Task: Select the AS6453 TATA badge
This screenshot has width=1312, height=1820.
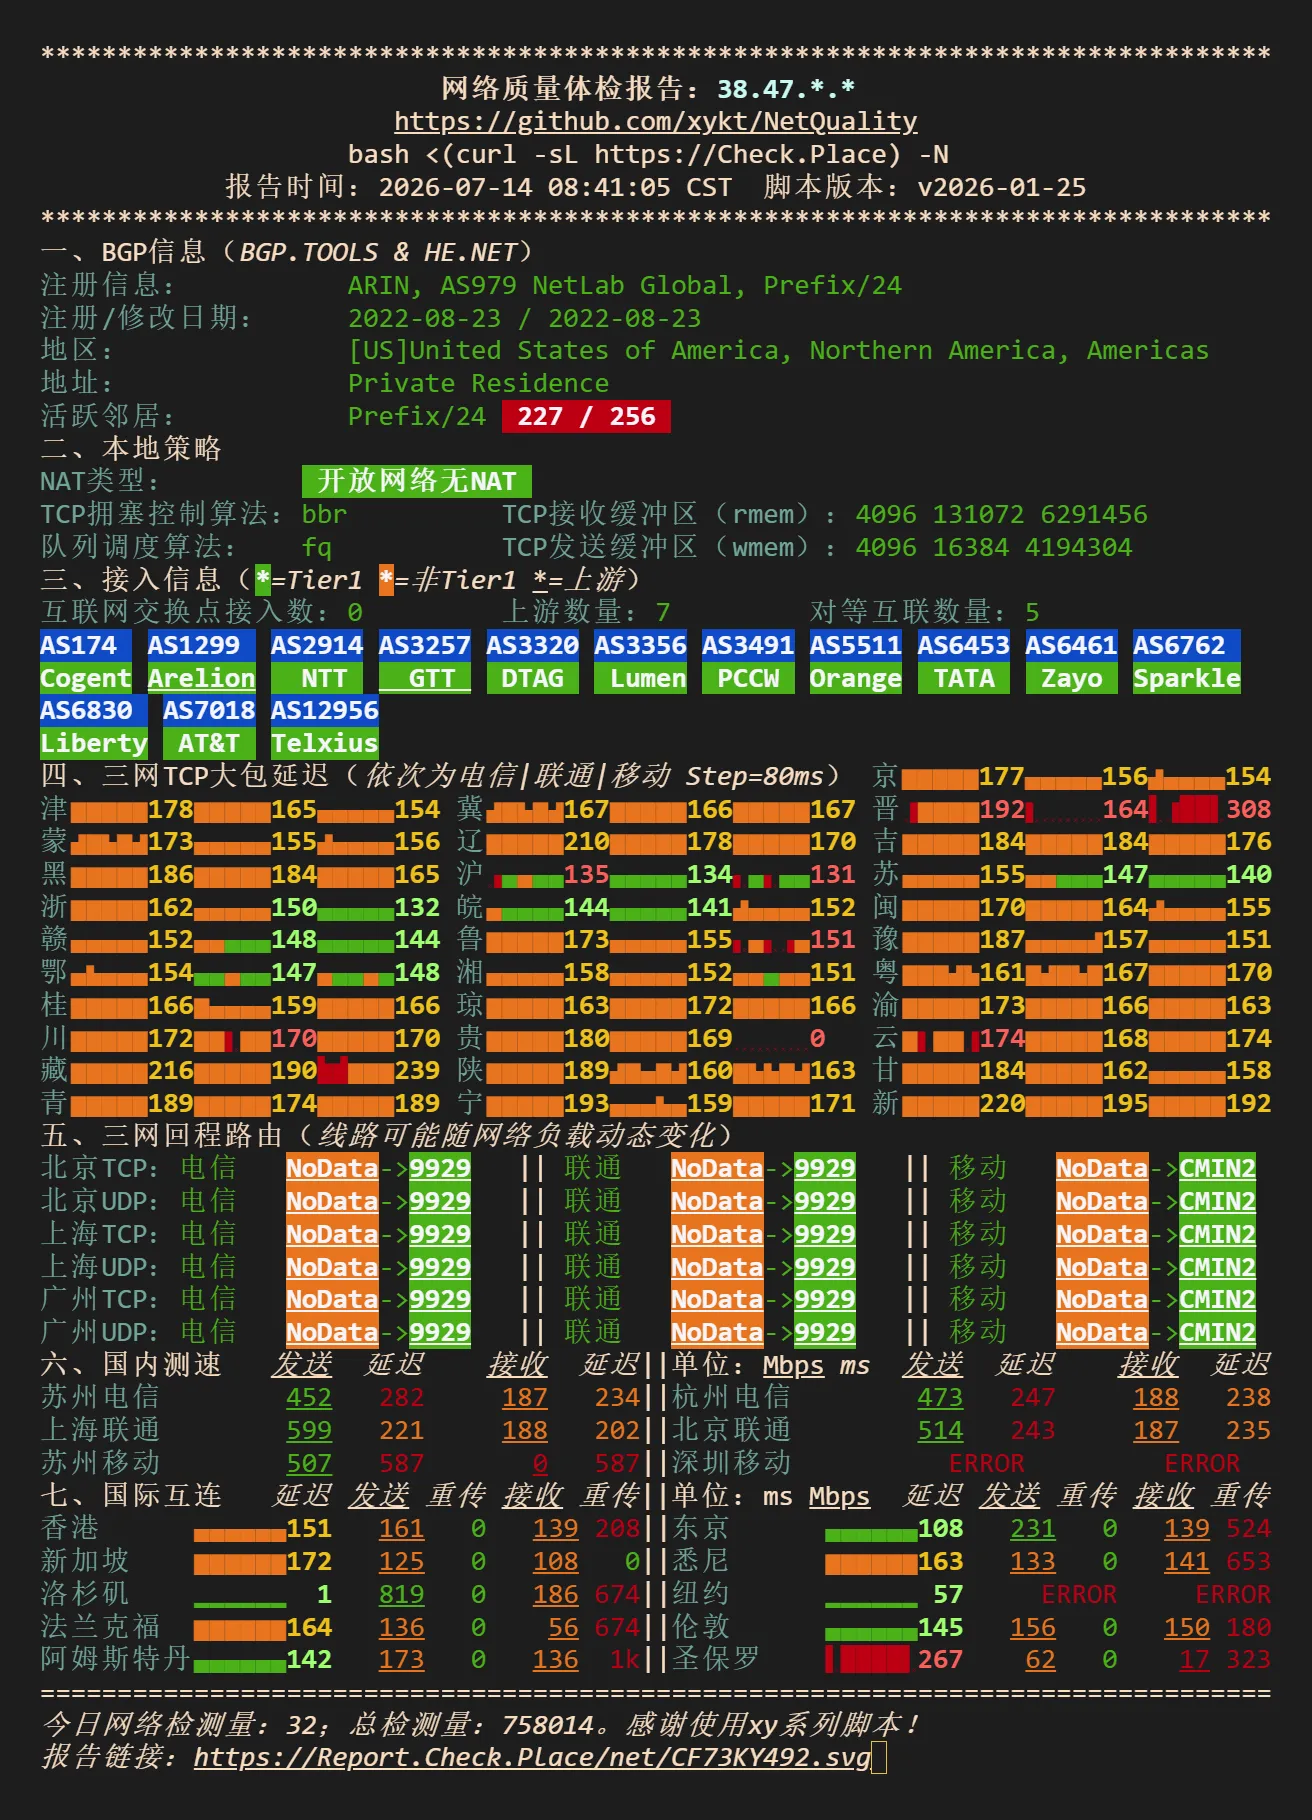Action: [964, 661]
